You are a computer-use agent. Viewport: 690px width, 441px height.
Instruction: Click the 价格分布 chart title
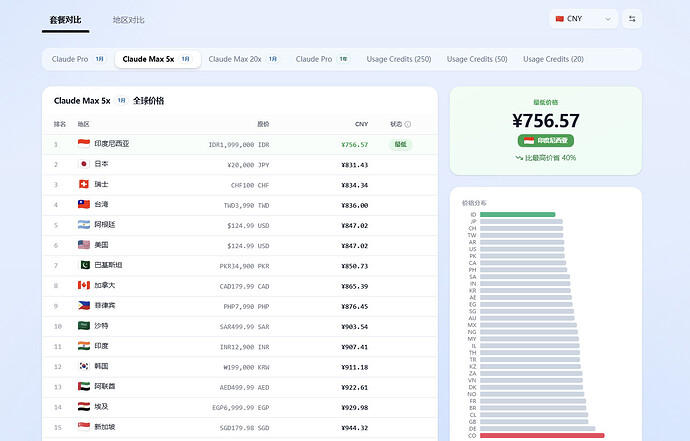pyautogui.click(x=474, y=203)
